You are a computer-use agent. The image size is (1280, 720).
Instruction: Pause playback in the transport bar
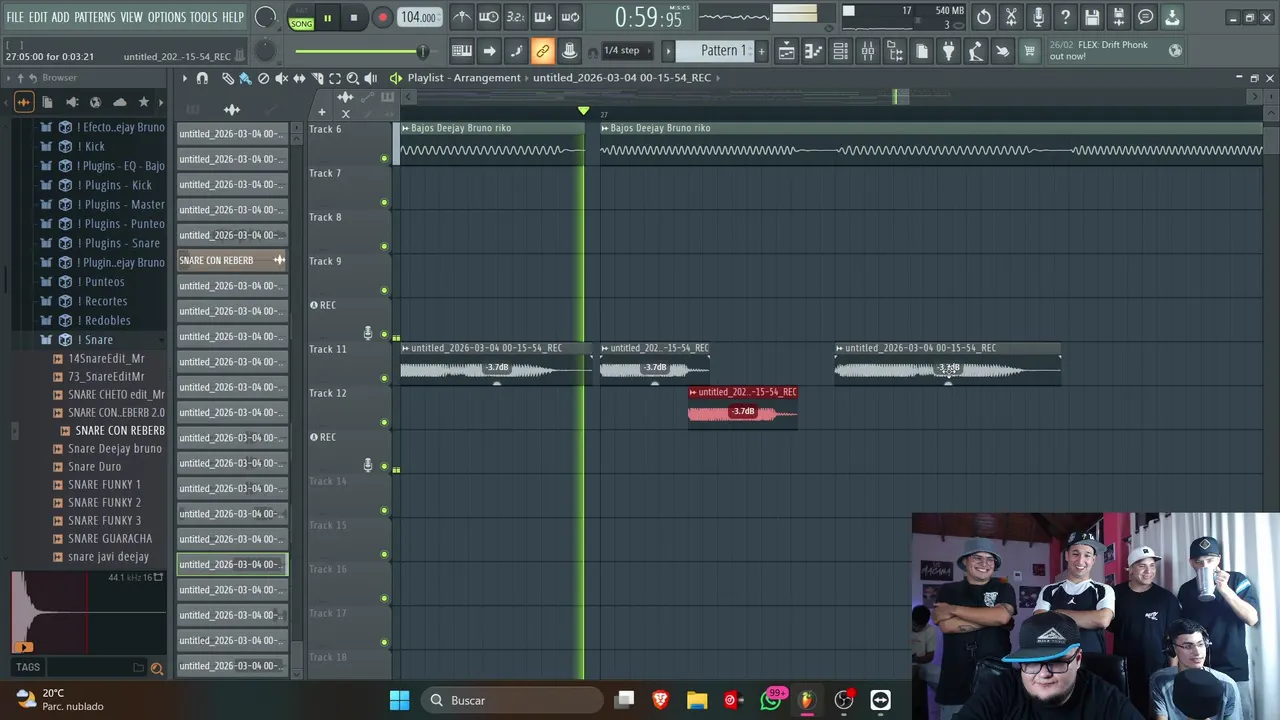[x=327, y=17]
